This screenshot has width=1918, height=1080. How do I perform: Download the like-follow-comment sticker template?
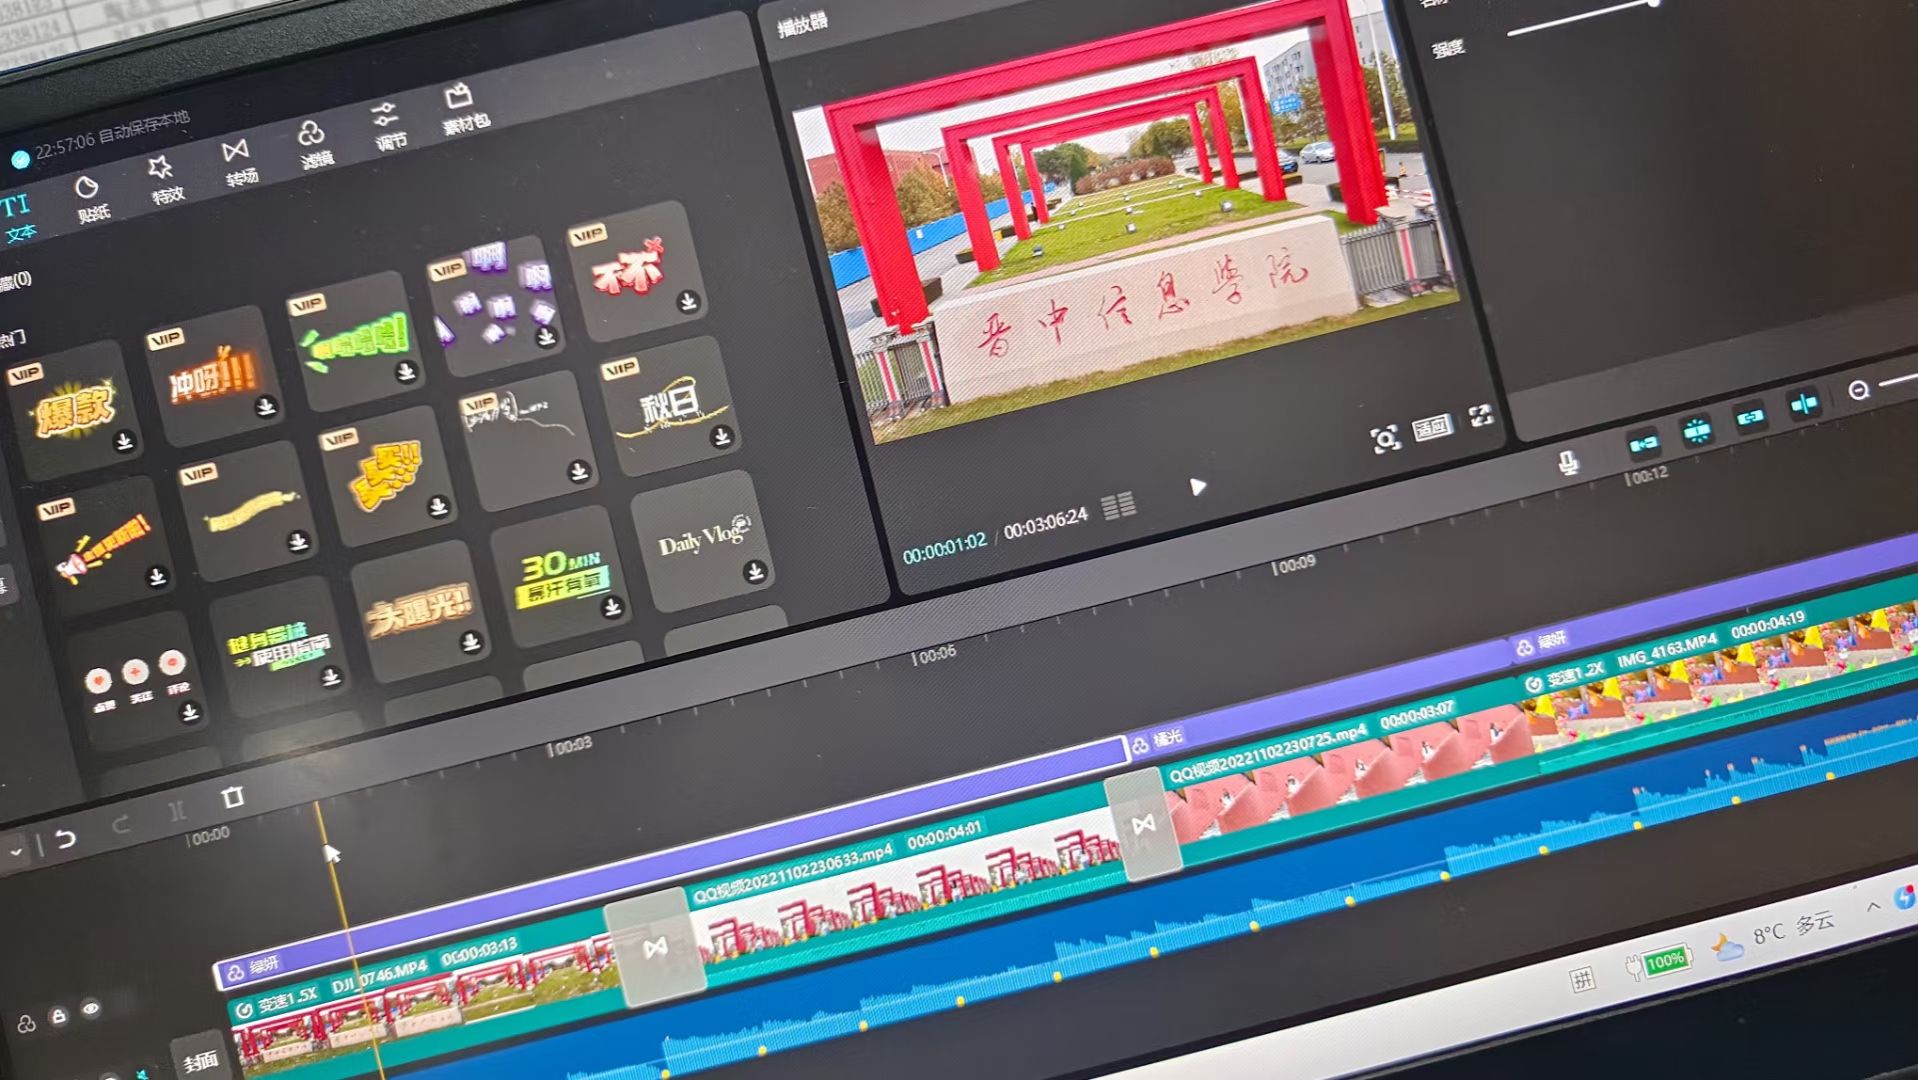pyautogui.click(x=189, y=712)
